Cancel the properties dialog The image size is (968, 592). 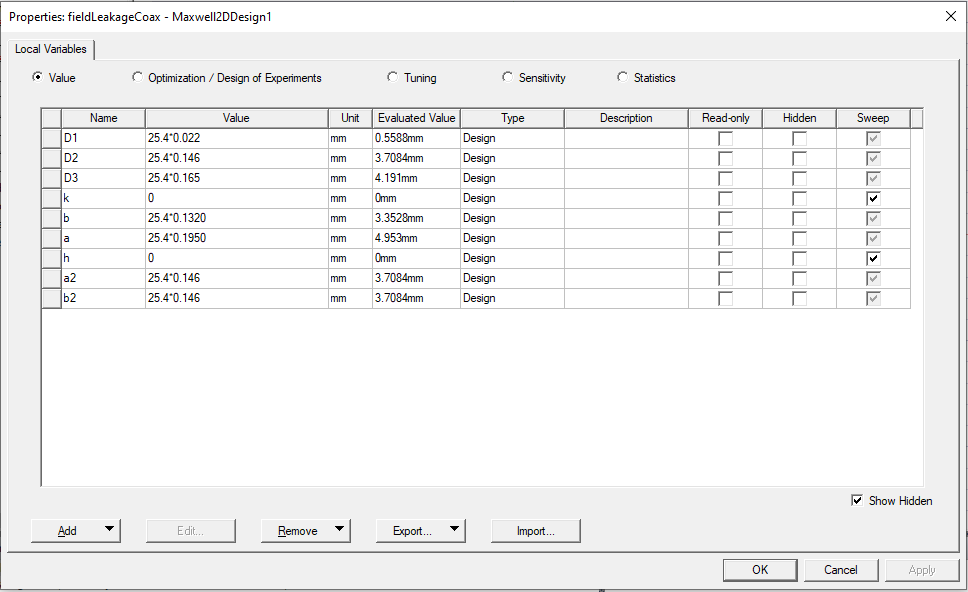[x=840, y=570]
